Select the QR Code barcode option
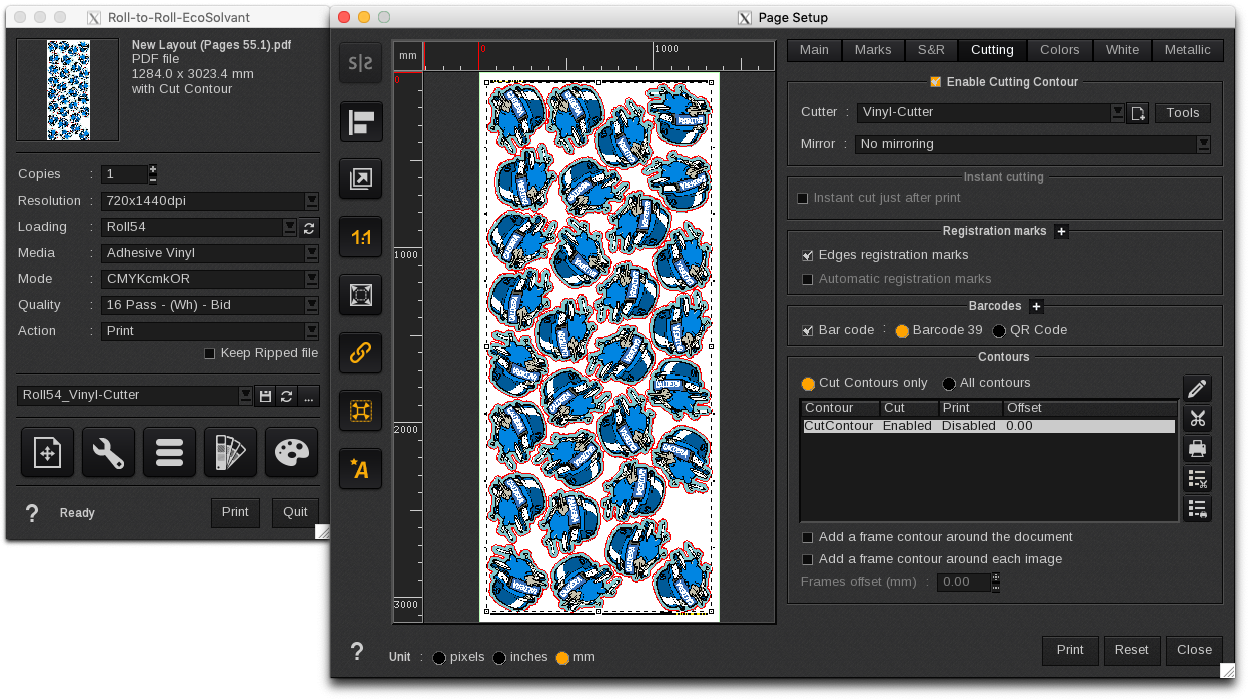The height and width of the screenshot is (700, 1249). [x=997, y=330]
